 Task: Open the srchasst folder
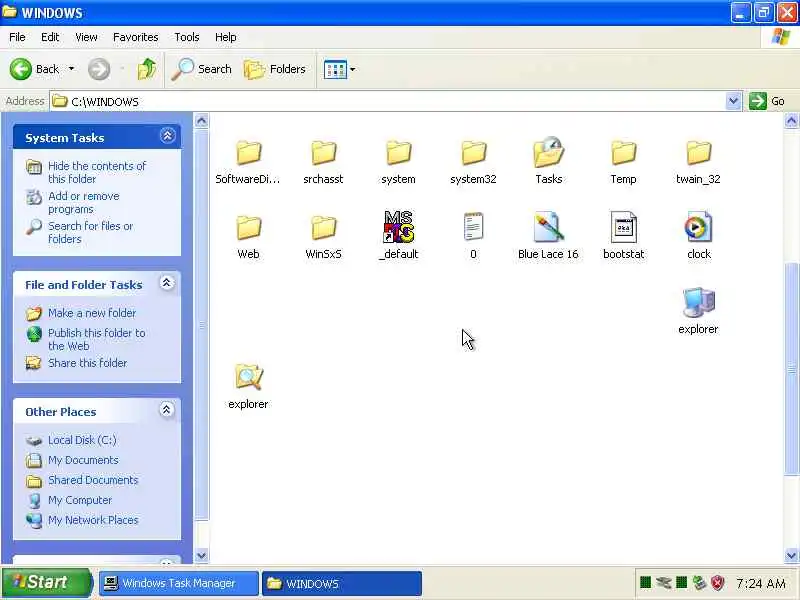[x=323, y=162]
